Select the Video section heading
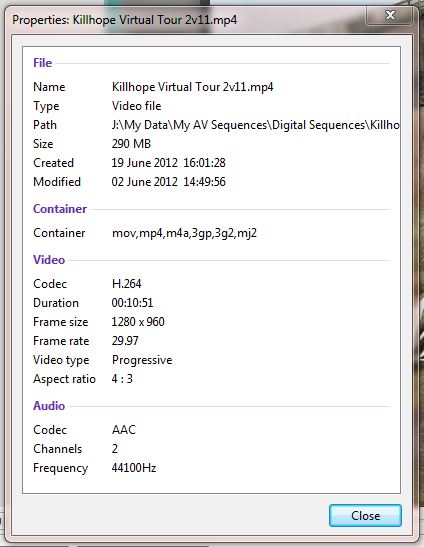The image size is (424, 547). coord(49,260)
